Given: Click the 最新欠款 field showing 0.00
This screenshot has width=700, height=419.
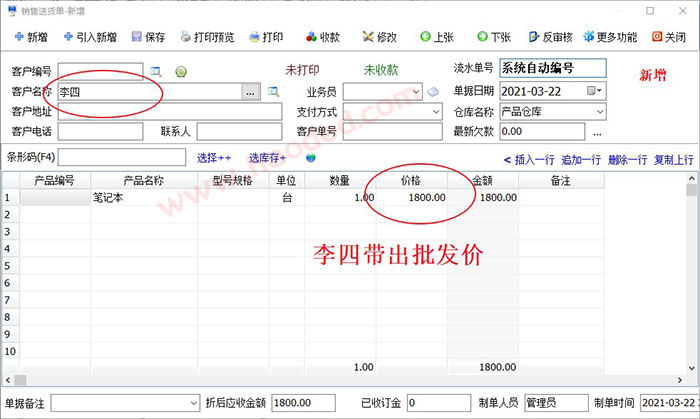Looking at the screenshot, I should coord(542,132).
